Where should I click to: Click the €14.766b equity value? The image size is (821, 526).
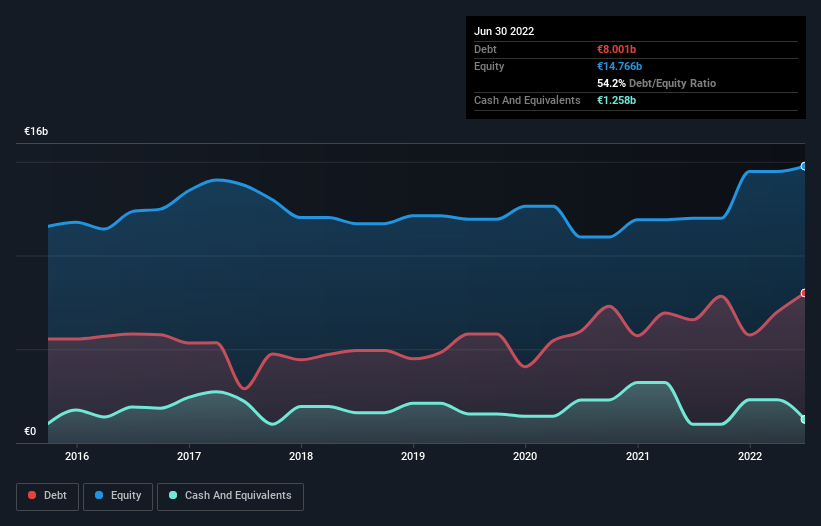pyautogui.click(x=619, y=66)
